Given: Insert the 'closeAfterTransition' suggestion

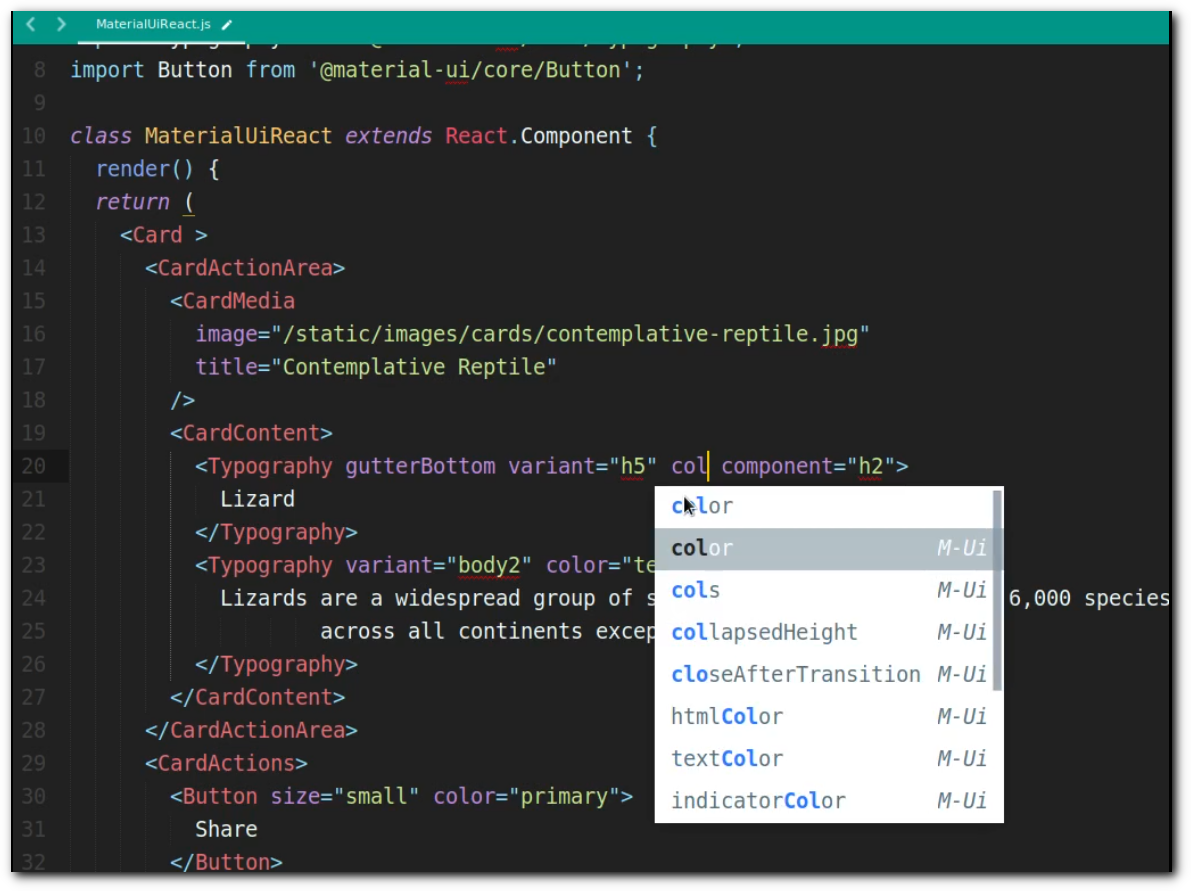Looking at the screenshot, I should pos(795,674).
